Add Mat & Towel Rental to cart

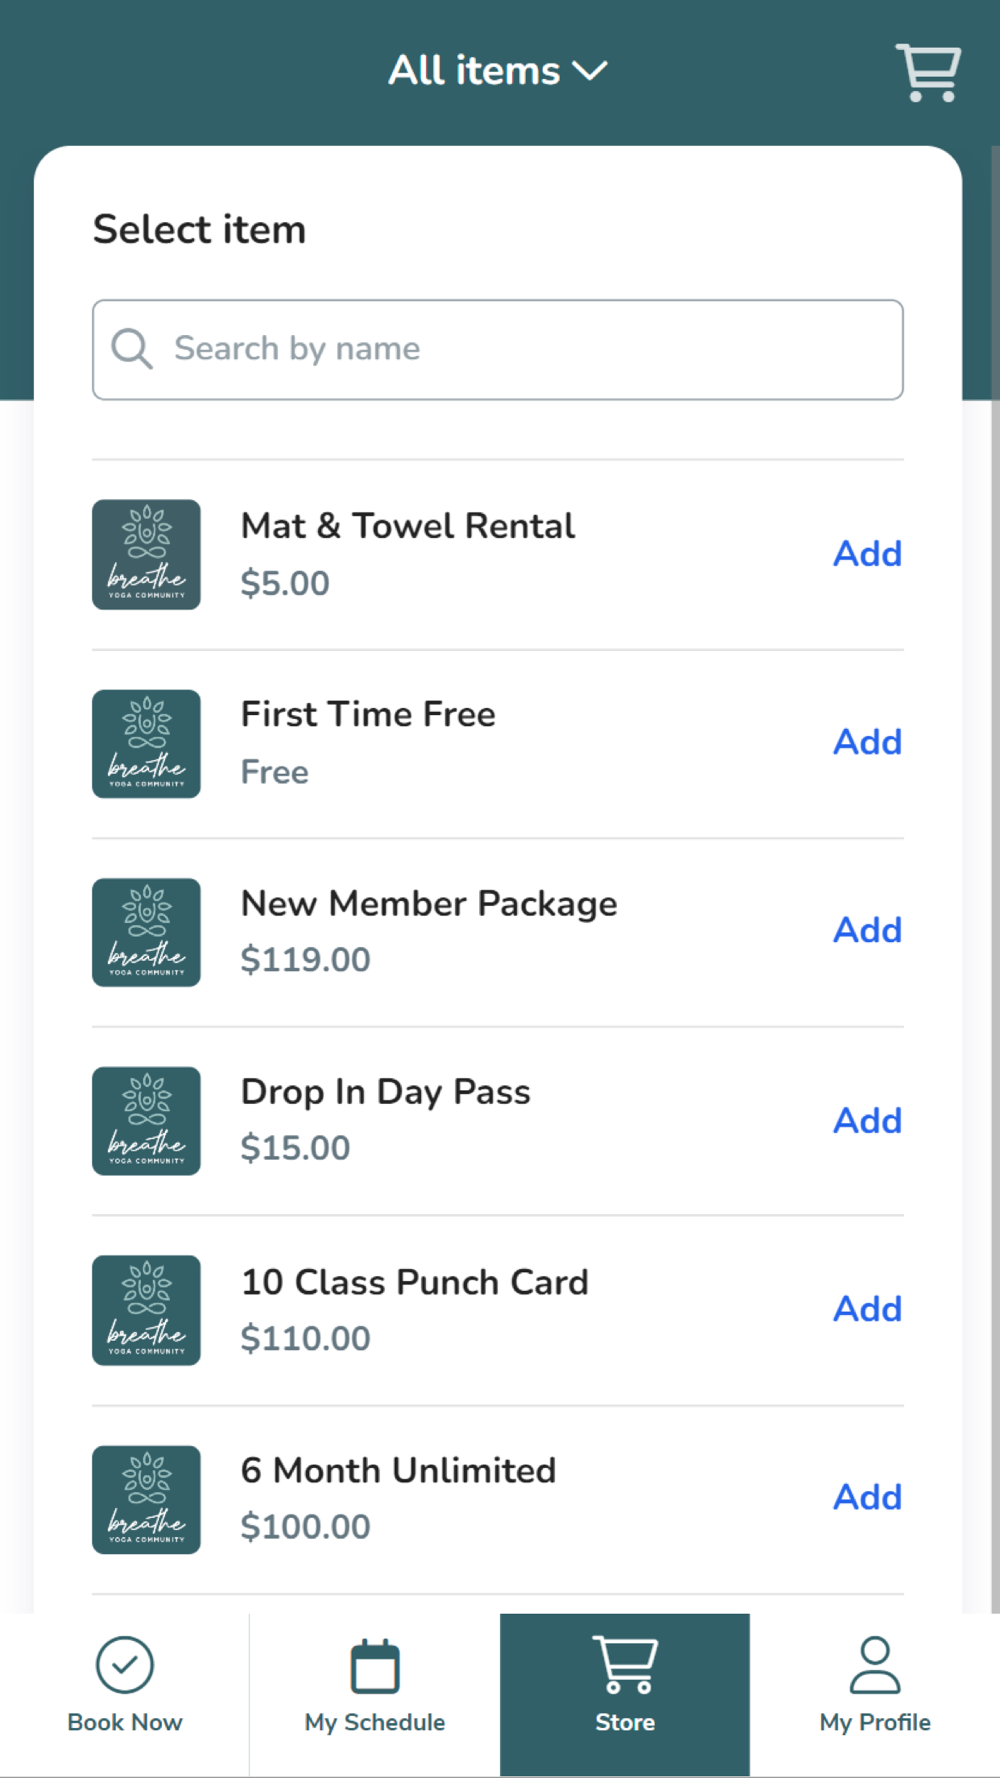(867, 553)
